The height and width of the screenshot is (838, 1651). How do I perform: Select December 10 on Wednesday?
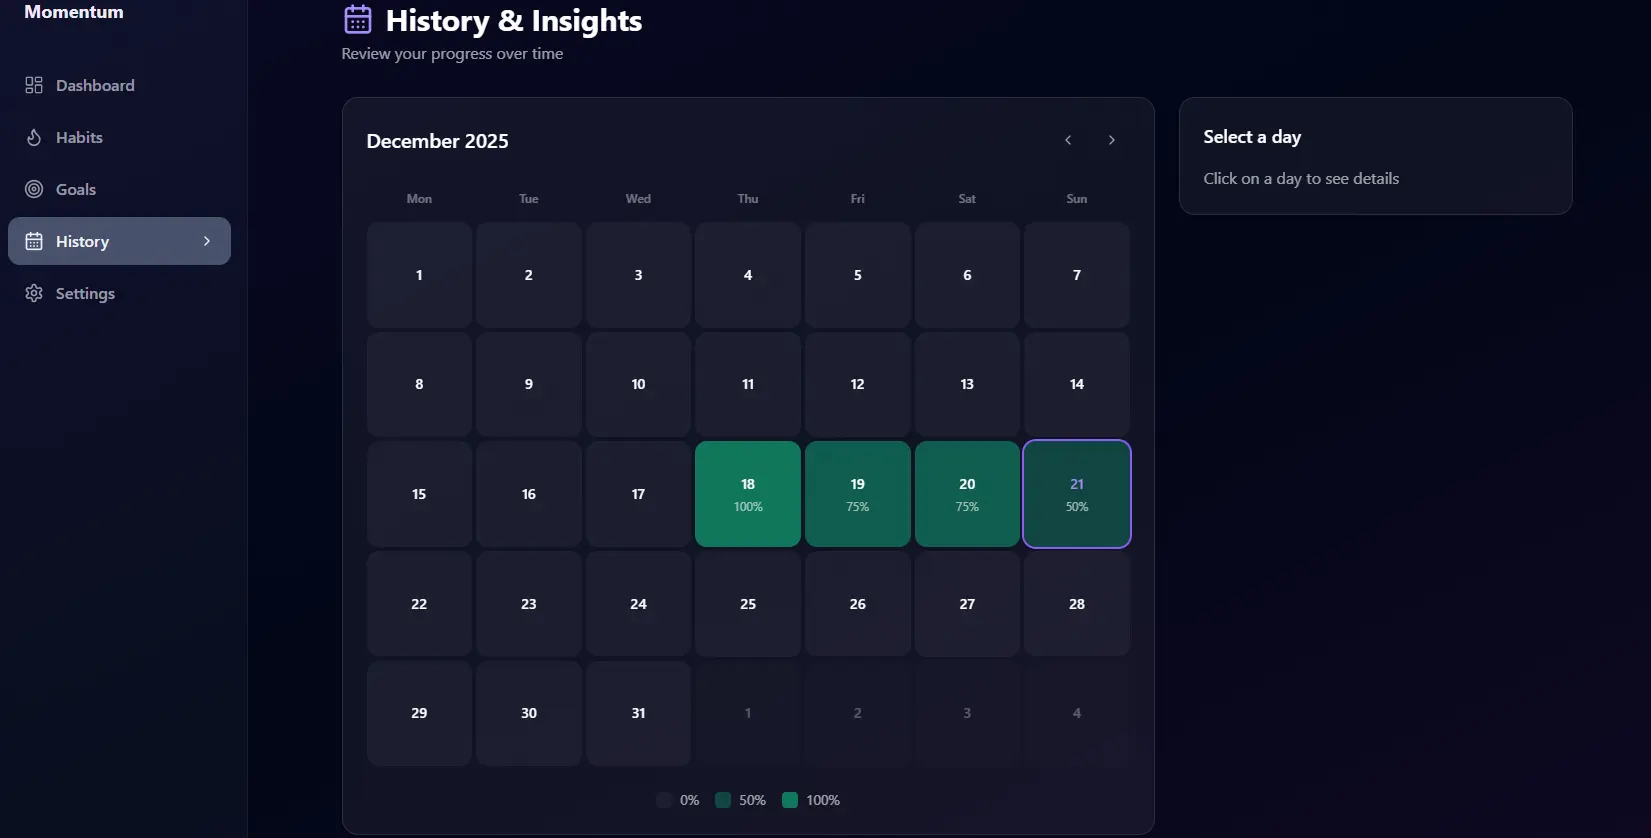pyautogui.click(x=638, y=384)
